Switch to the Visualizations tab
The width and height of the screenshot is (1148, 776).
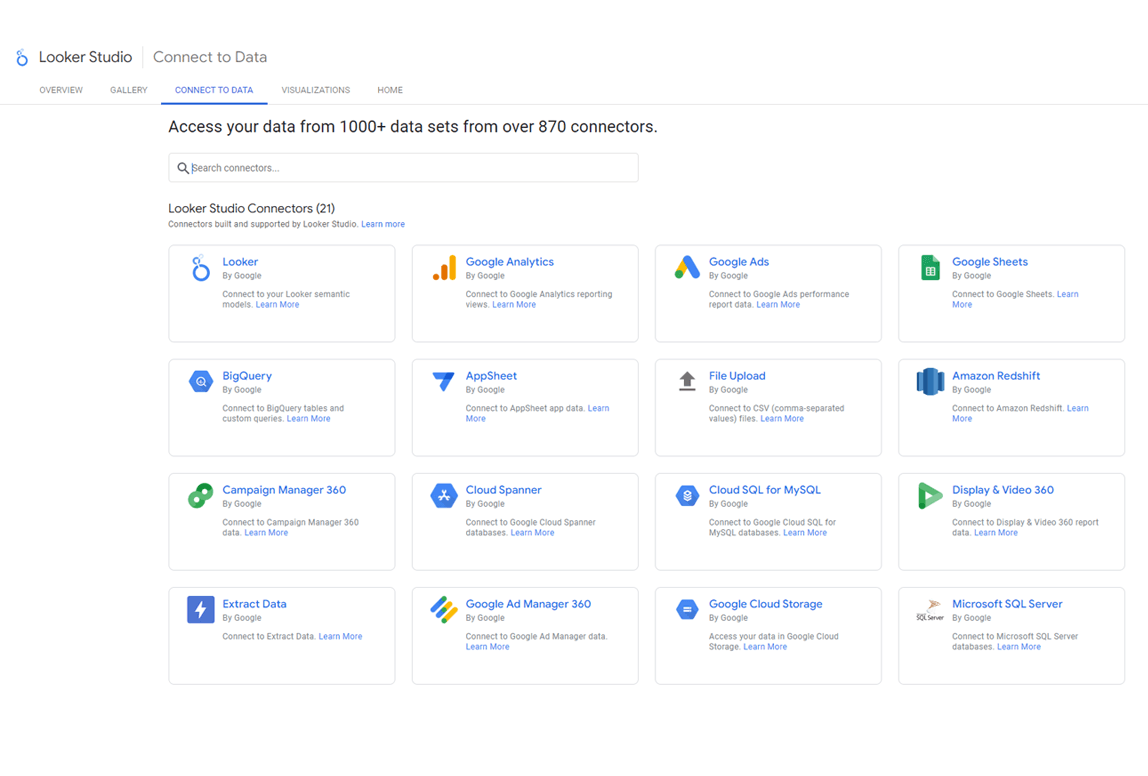pyautogui.click(x=316, y=90)
